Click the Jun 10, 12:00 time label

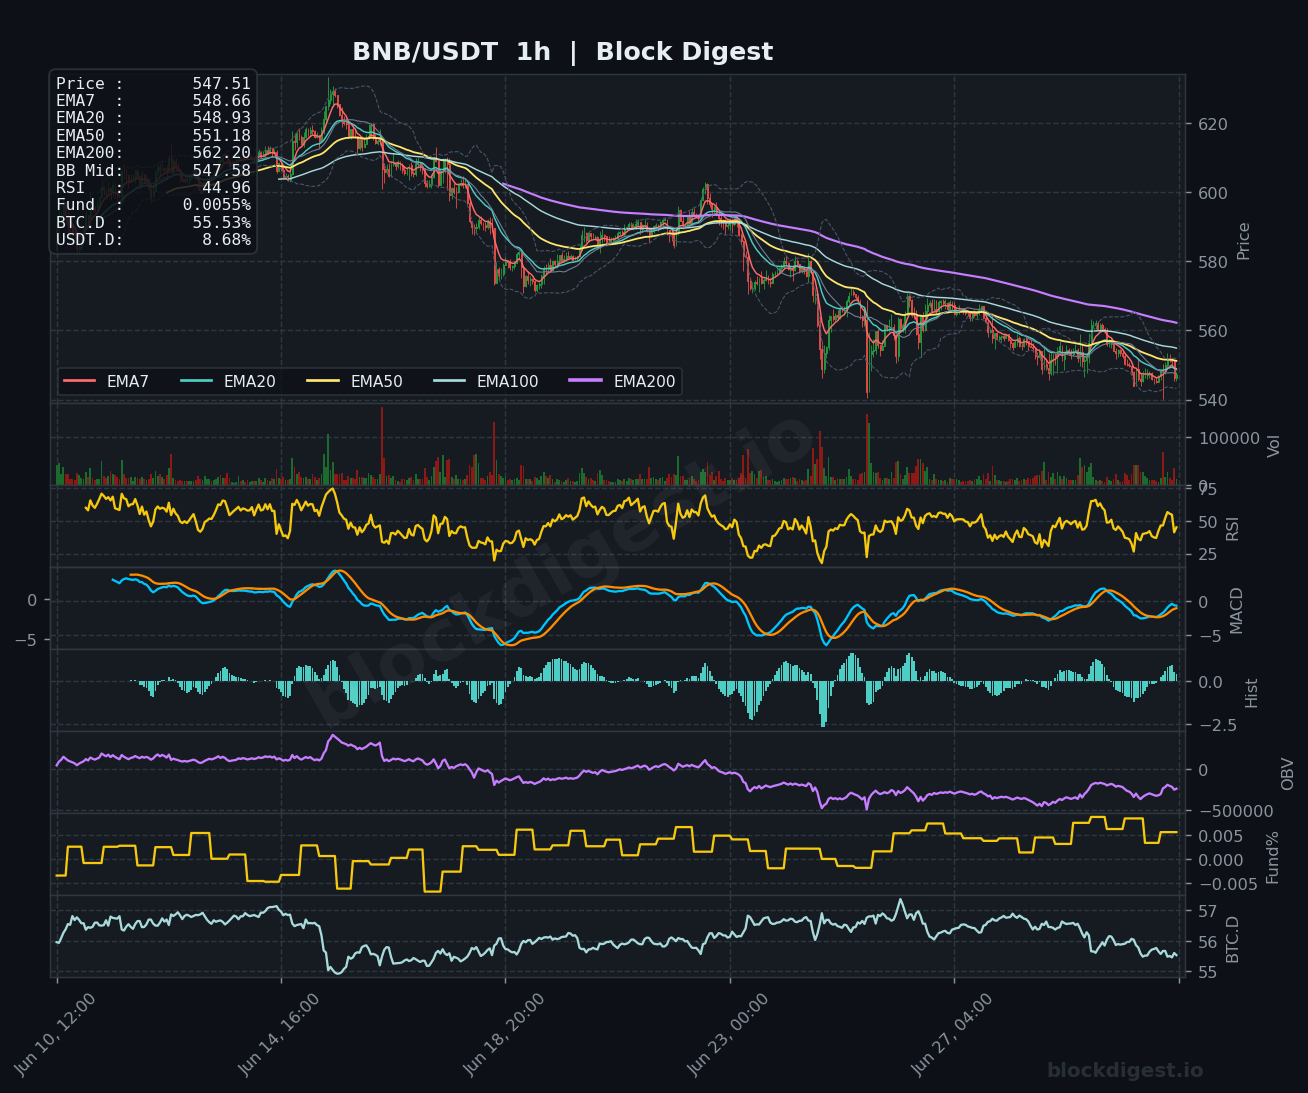tap(55, 1035)
